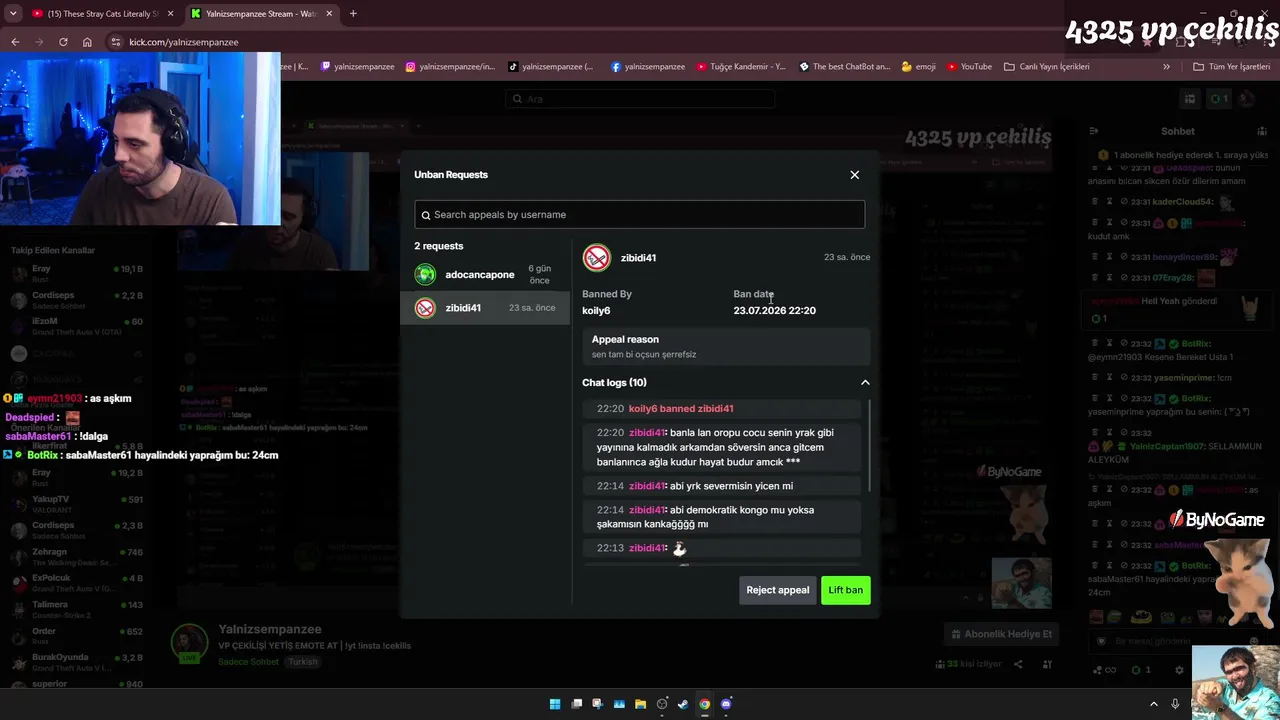The height and width of the screenshot is (720, 1280).
Task: Open 'The best ChatBot' bookmark
Action: (x=845, y=67)
